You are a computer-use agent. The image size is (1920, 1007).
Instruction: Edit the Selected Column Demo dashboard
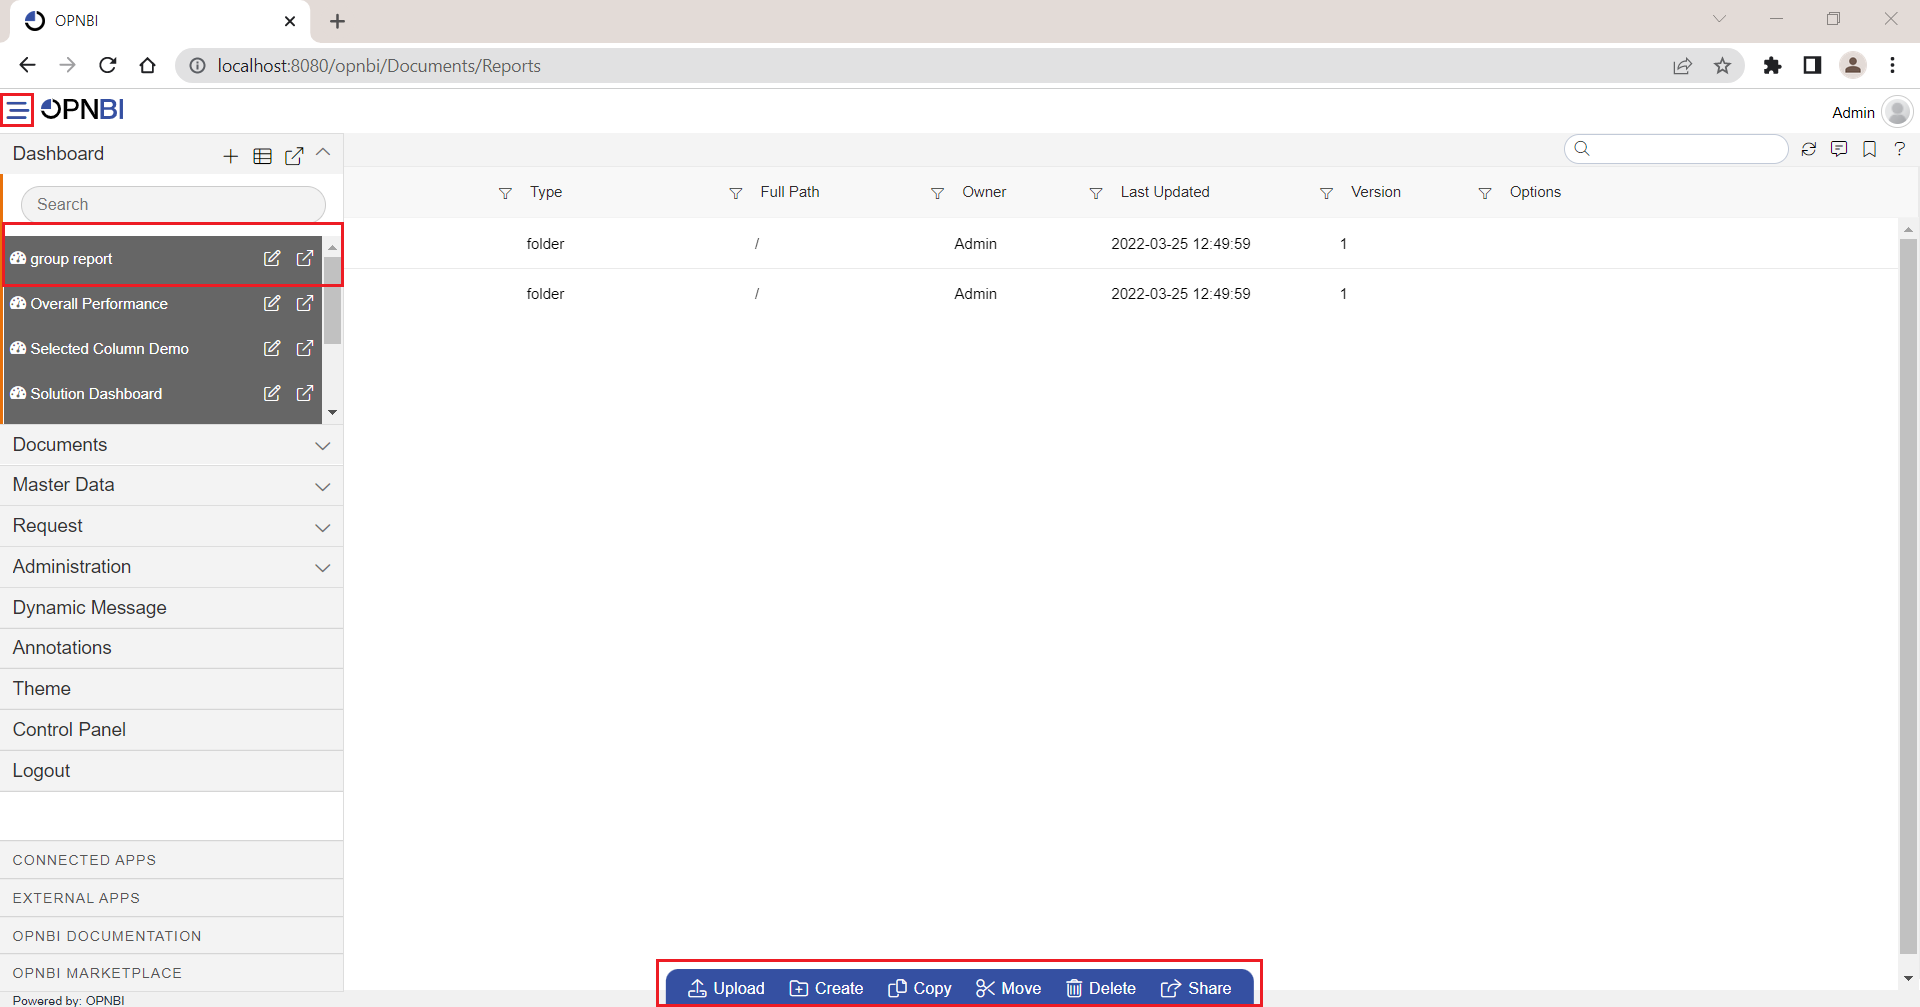point(272,348)
